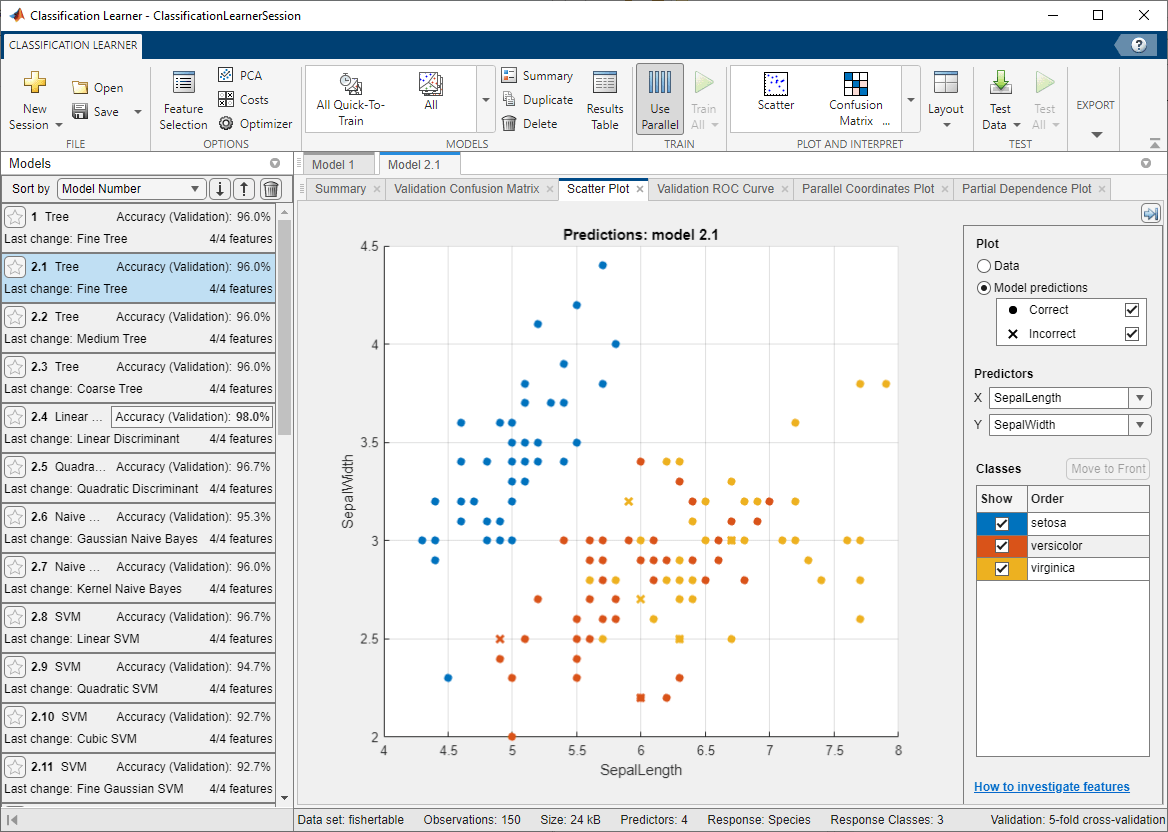1168x832 pixels.
Task: Delete the selected model
Action: tap(510, 124)
